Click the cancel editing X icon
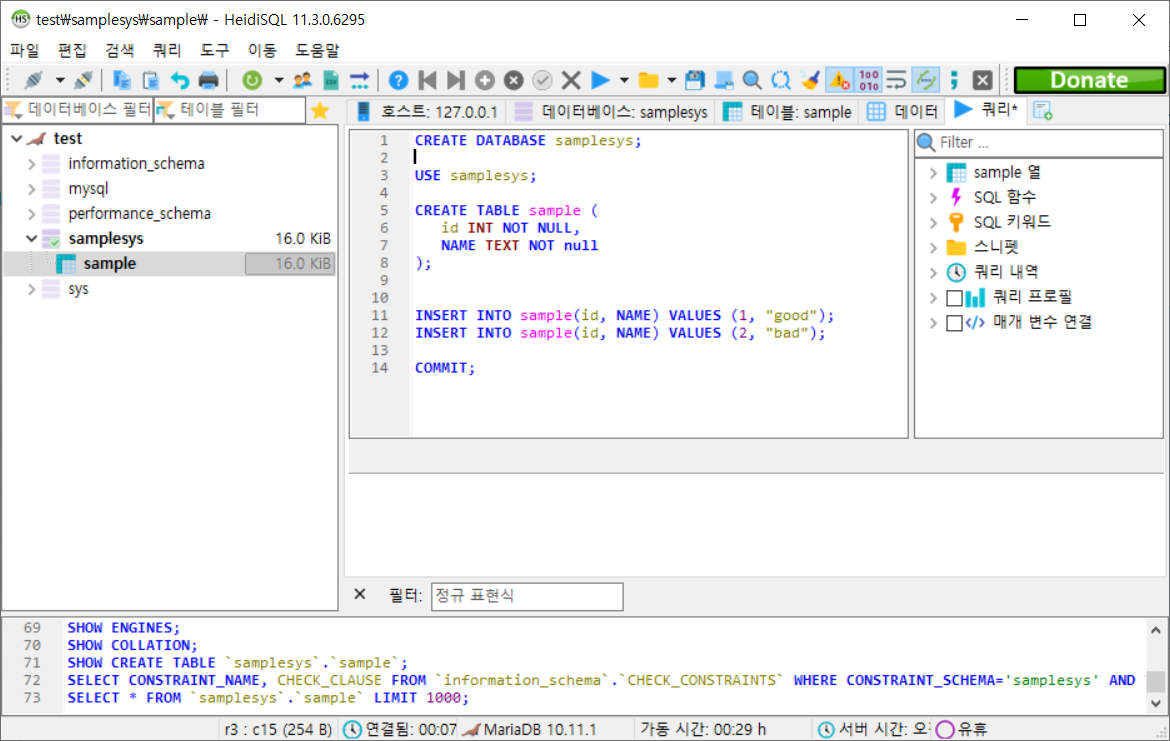This screenshot has height=741, width=1170. [571, 80]
